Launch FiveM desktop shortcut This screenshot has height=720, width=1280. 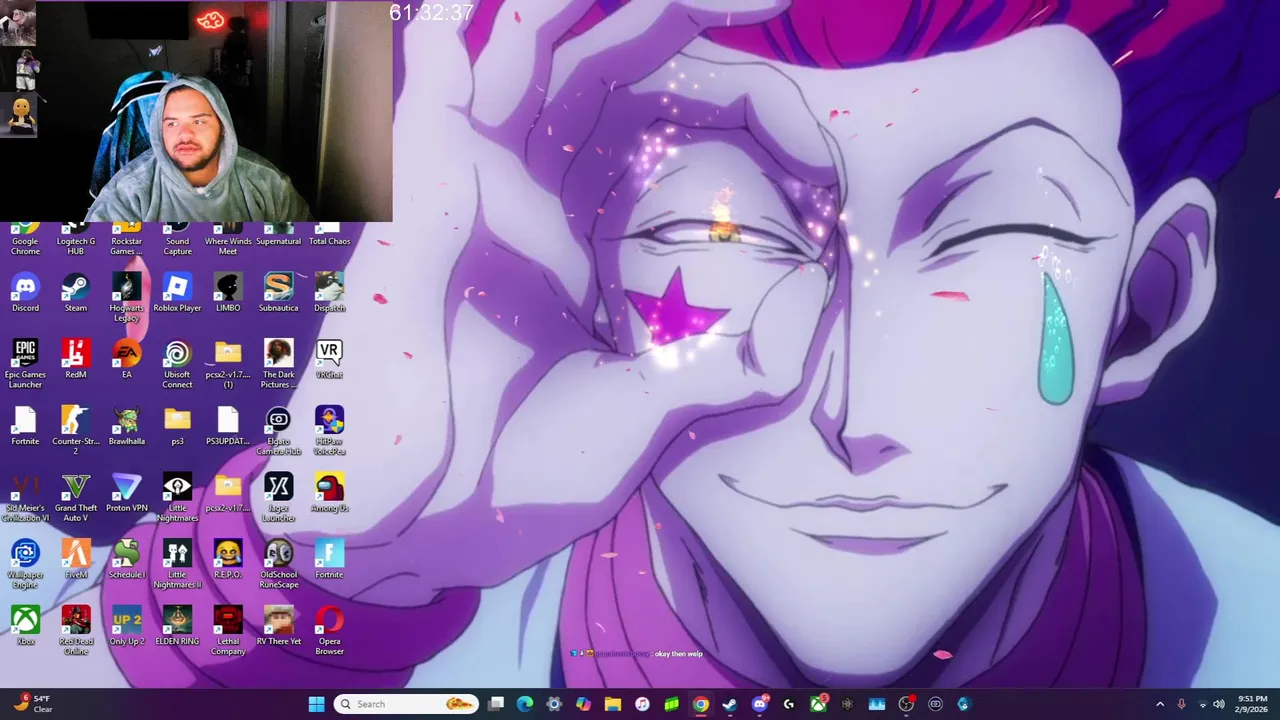[76, 560]
